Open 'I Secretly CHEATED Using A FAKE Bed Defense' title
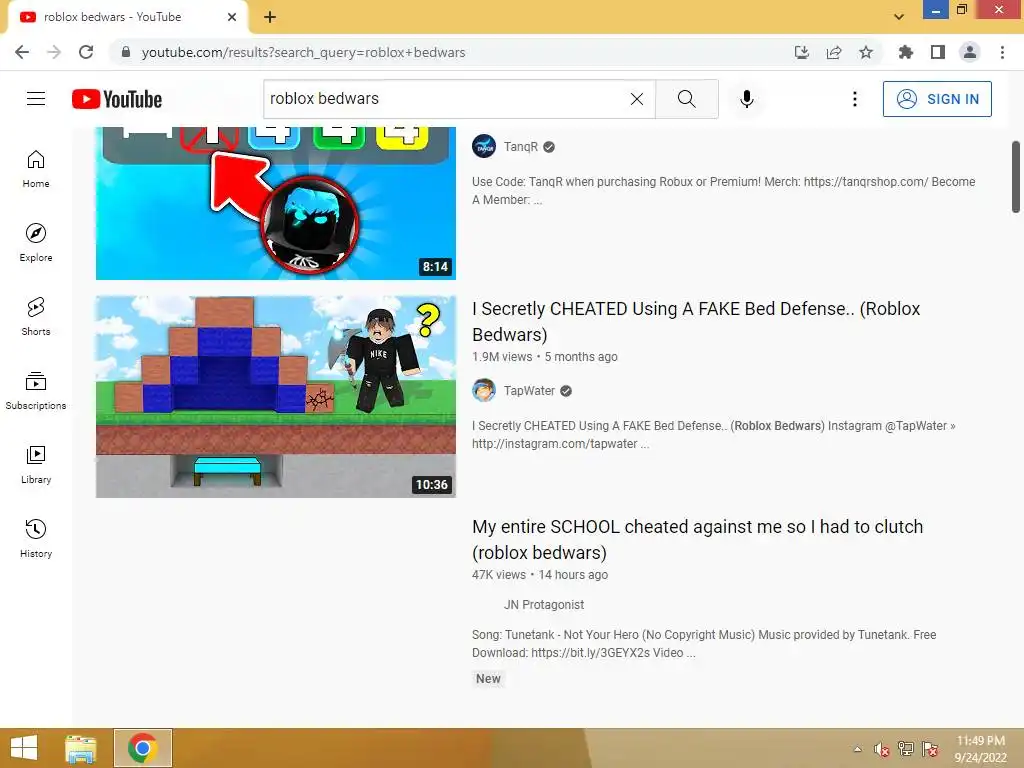Screen dimensions: 1024x768 coord(696,321)
